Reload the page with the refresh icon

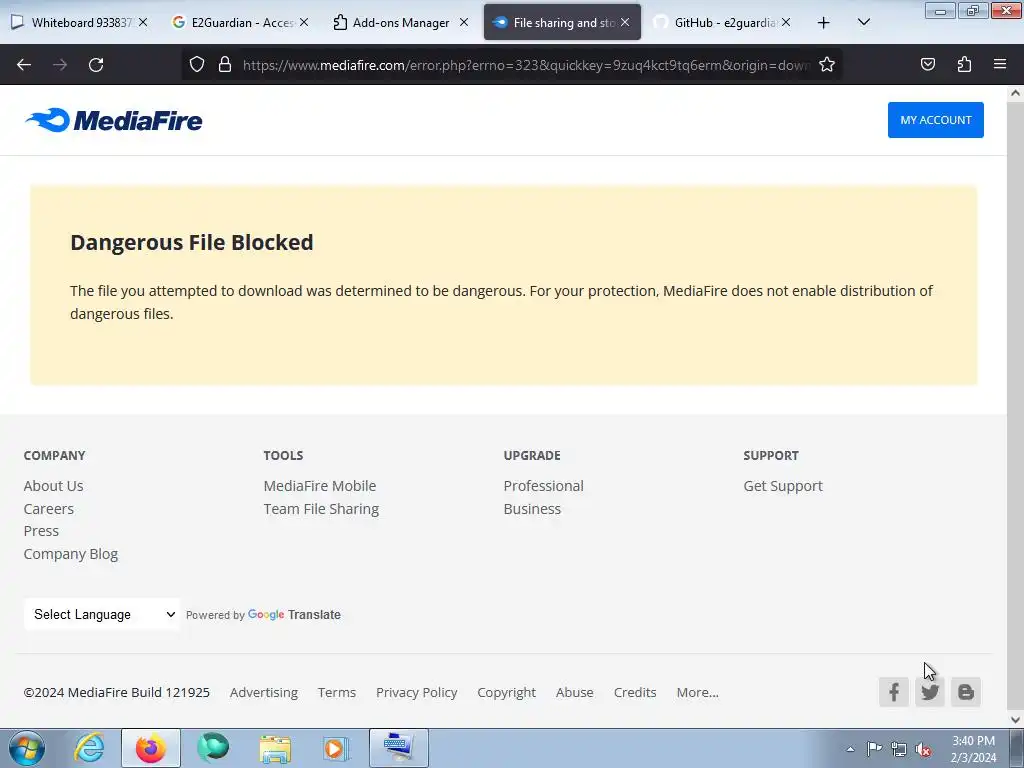point(96,65)
